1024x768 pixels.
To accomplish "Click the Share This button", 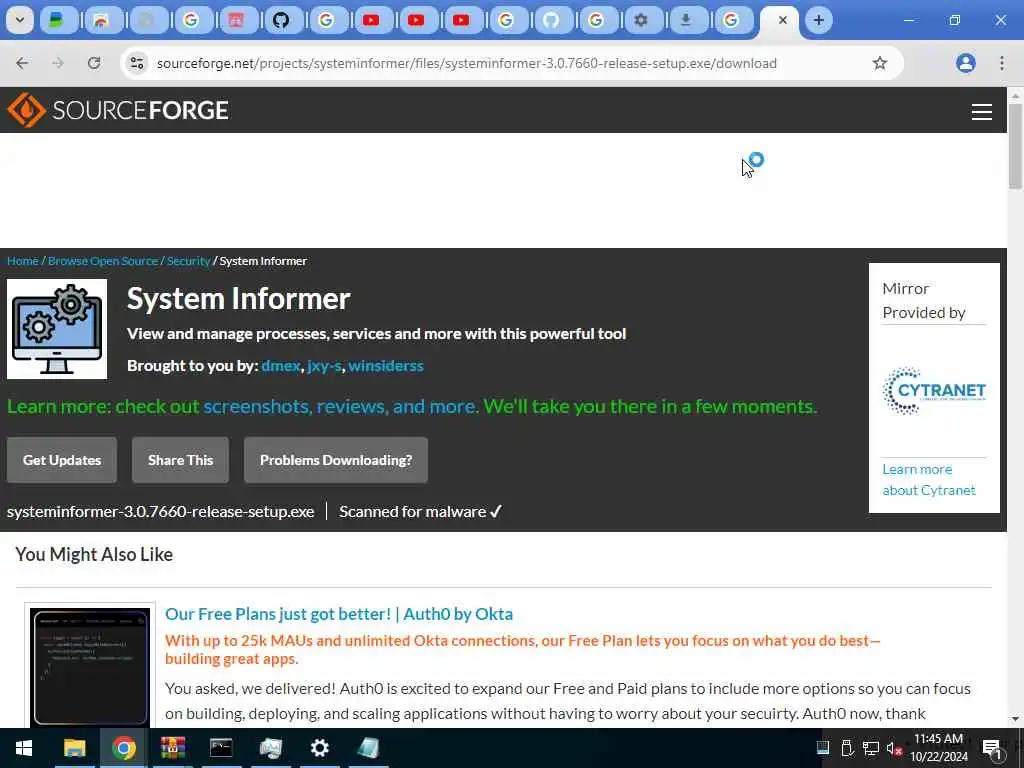I will pyautogui.click(x=180, y=460).
